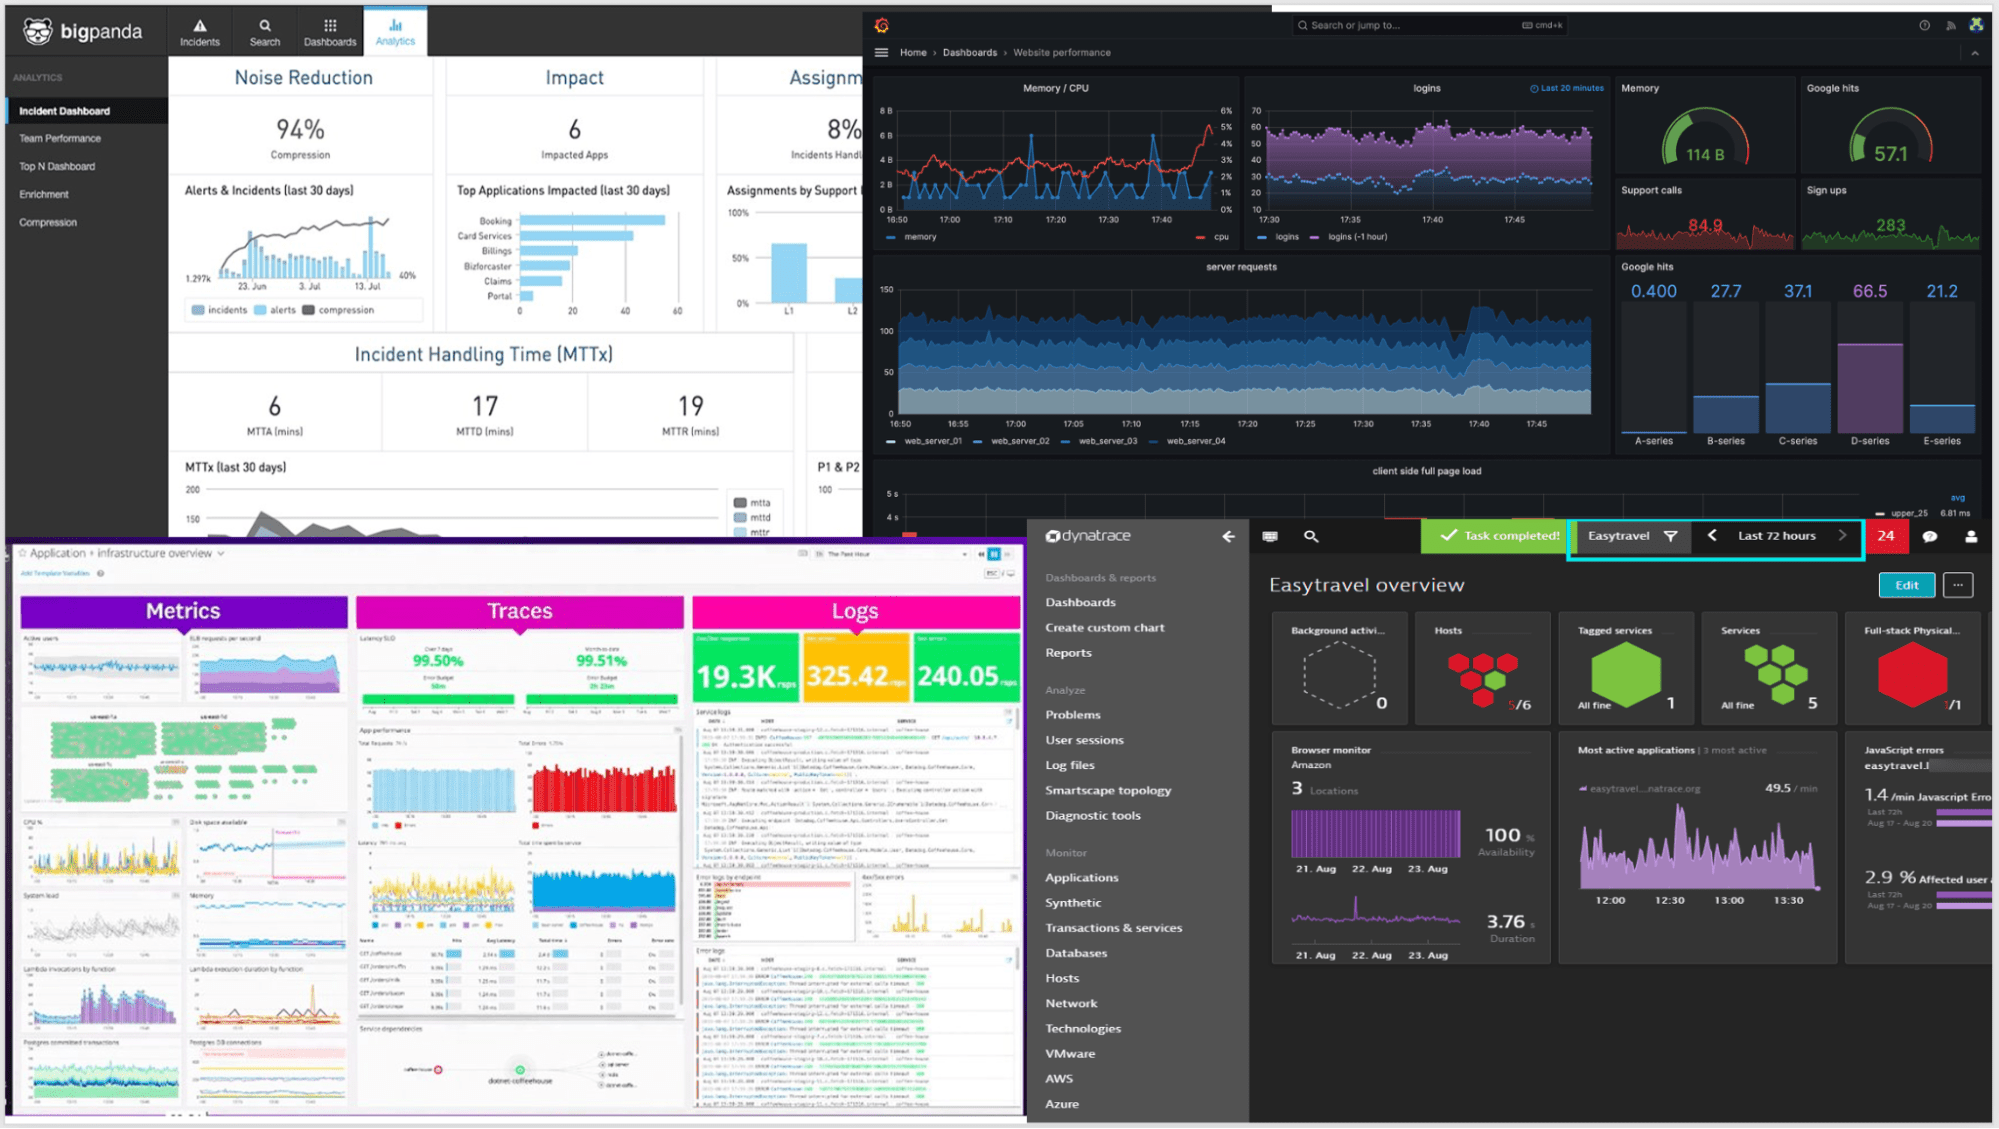Click the compression color swatch in the legend

tap(310, 309)
